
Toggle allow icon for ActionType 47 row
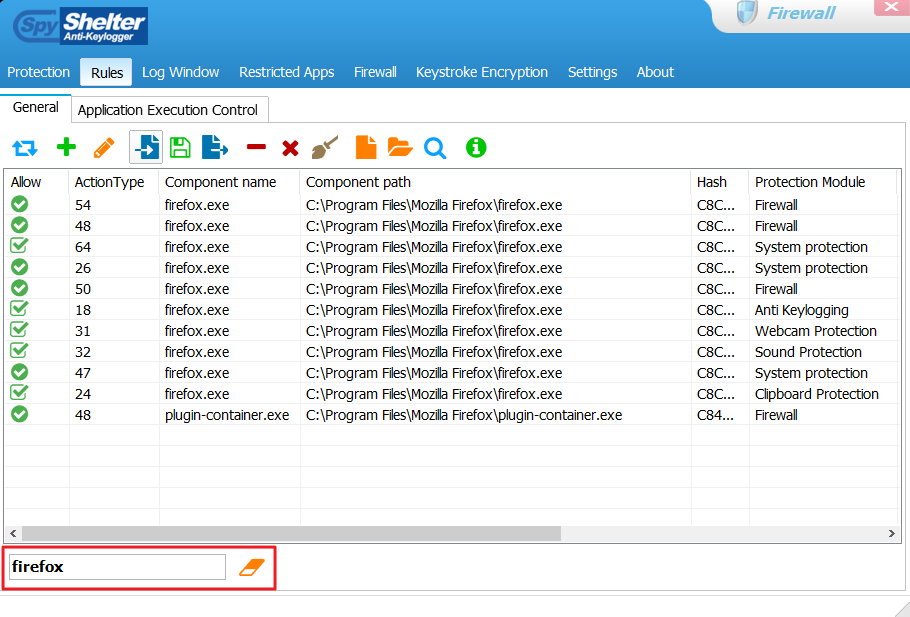pos(20,372)
